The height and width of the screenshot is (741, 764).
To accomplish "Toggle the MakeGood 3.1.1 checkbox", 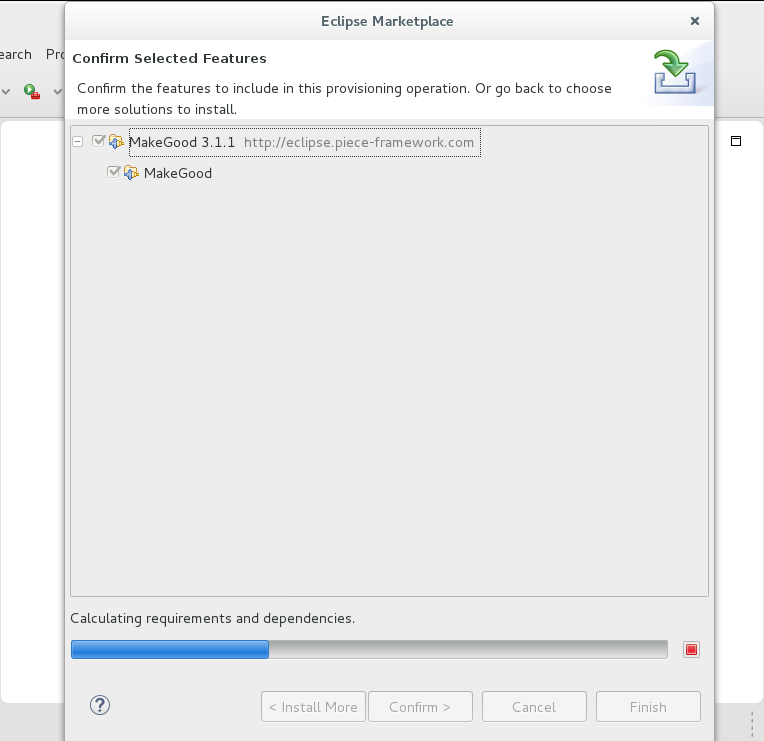I will coord(98,142).
